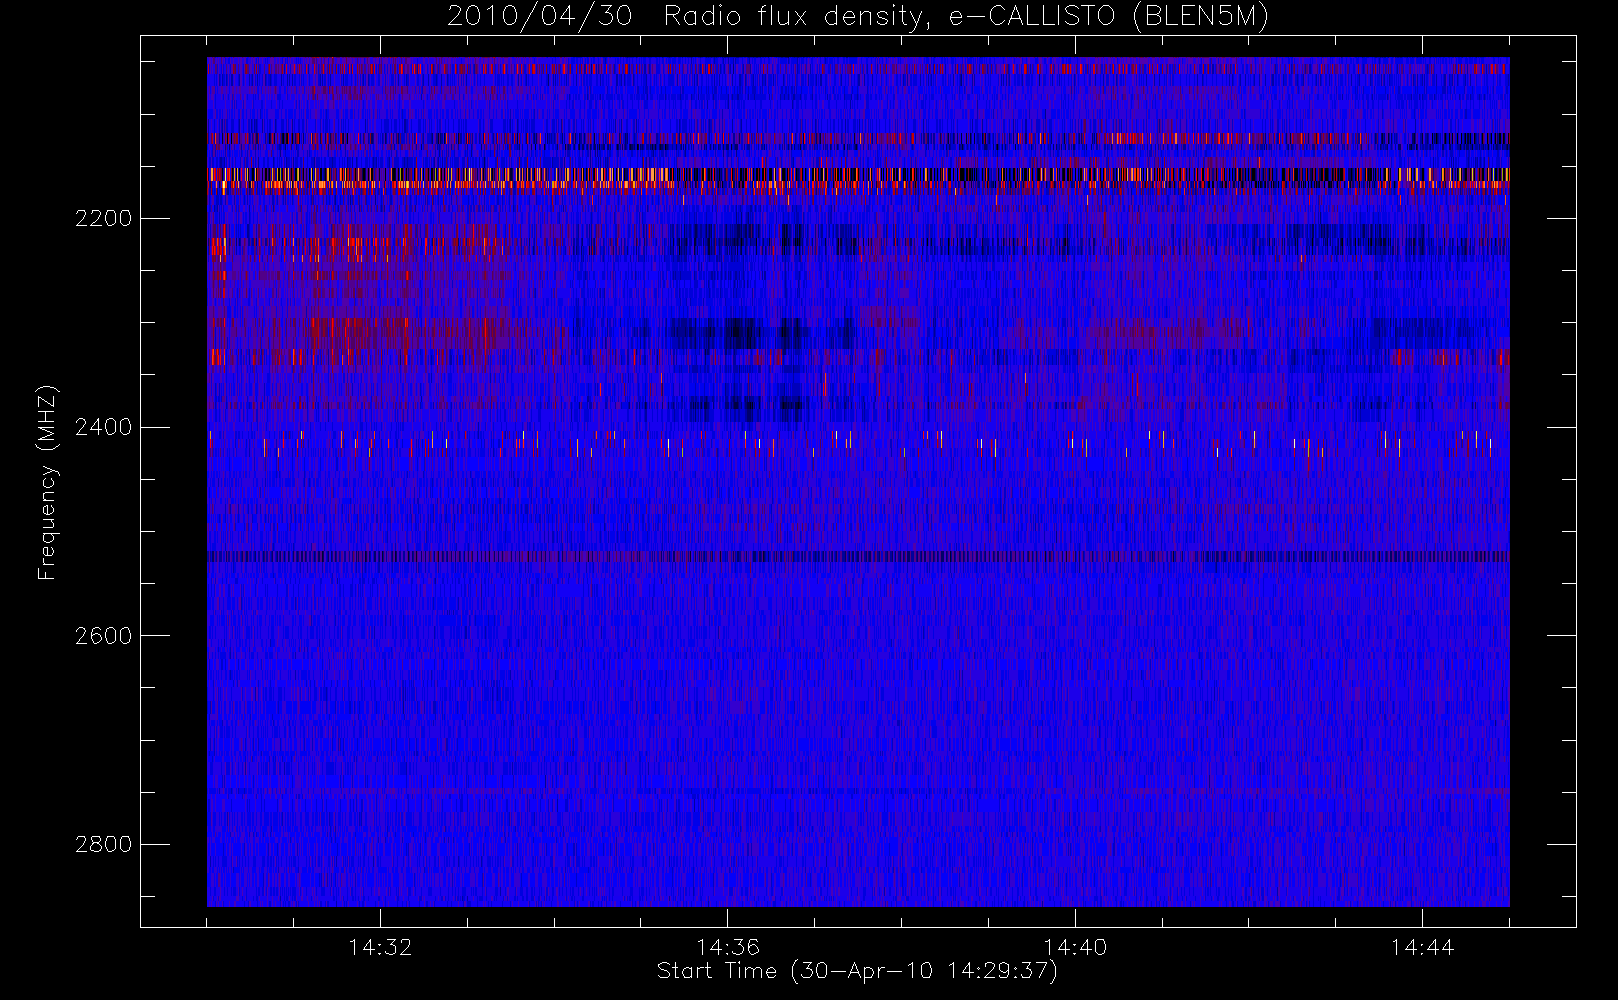Click the 'e-CALLISTO (BLEN5M)' title text

(x=1108, y=17)
